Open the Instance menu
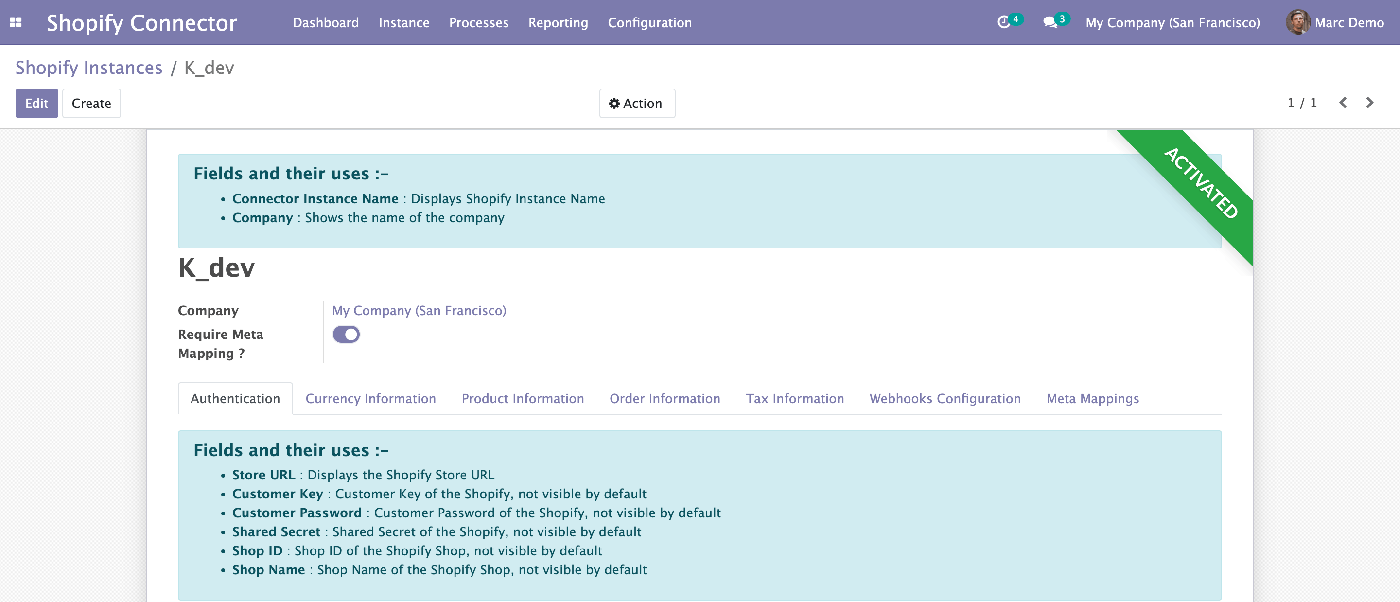 (404, 22)
